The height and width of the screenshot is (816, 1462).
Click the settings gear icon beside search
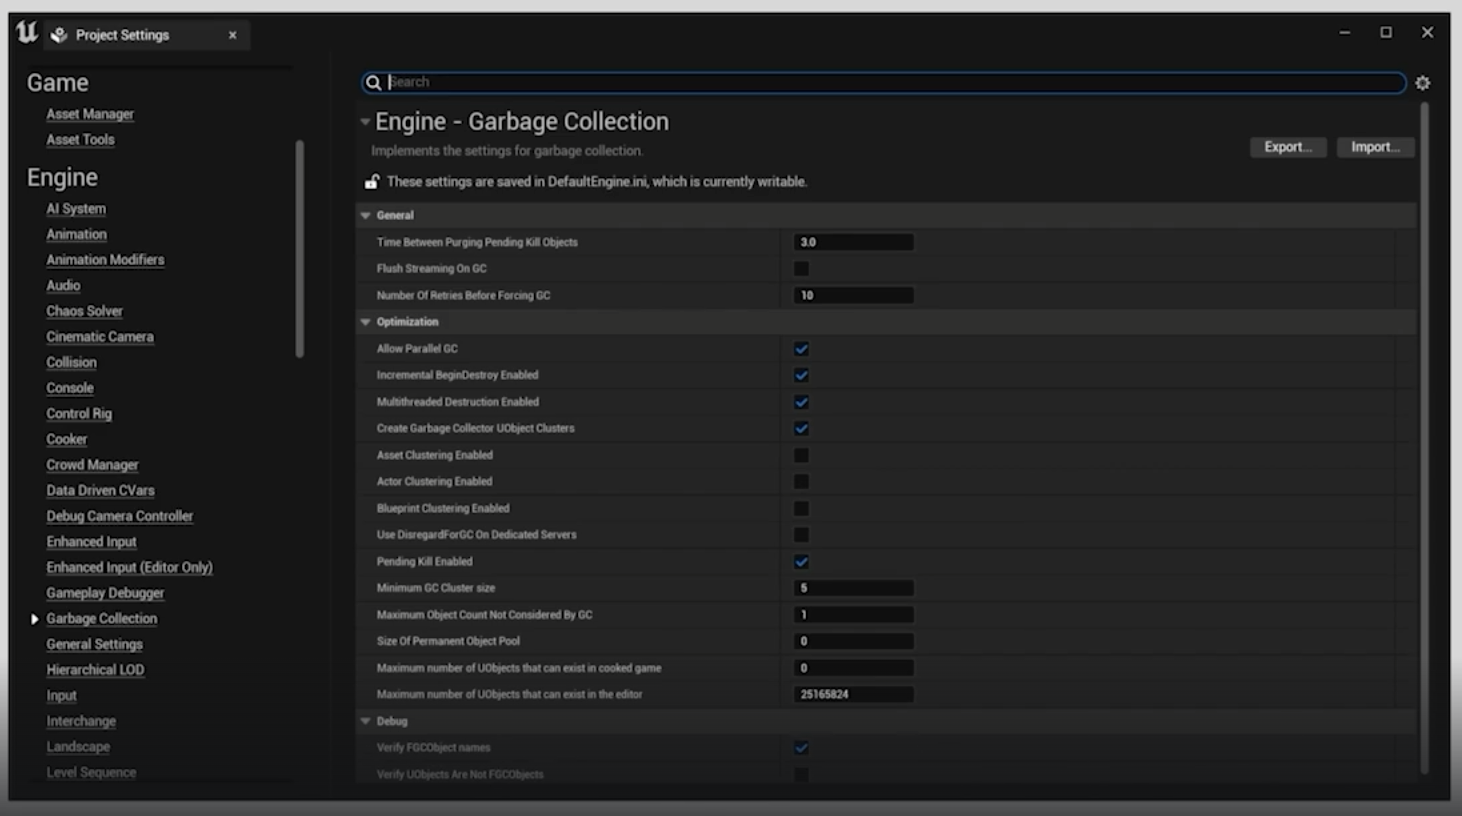[x=1422, y=83]
